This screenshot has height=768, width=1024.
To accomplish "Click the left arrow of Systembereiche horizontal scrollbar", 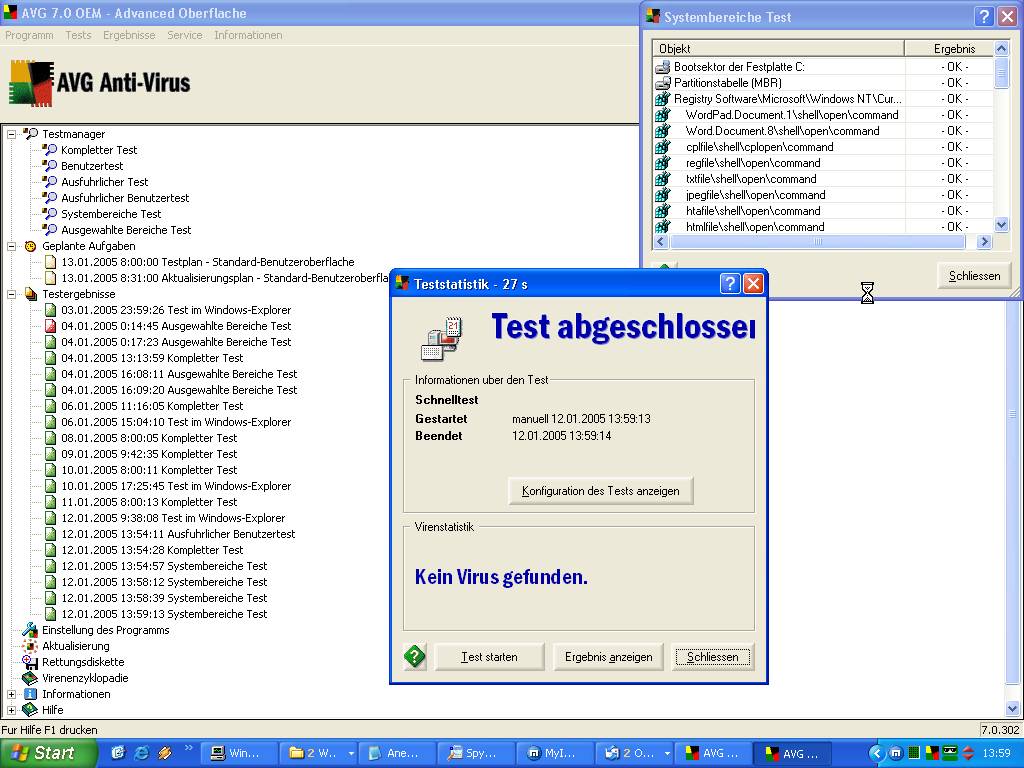I will pos(660,242).
